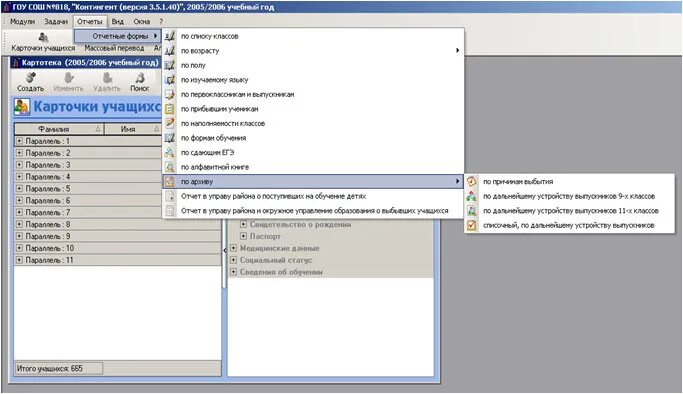Expand the Медицинские данные section
The height and width of the screenshot is (394, 683).
(x=233, y=248)
